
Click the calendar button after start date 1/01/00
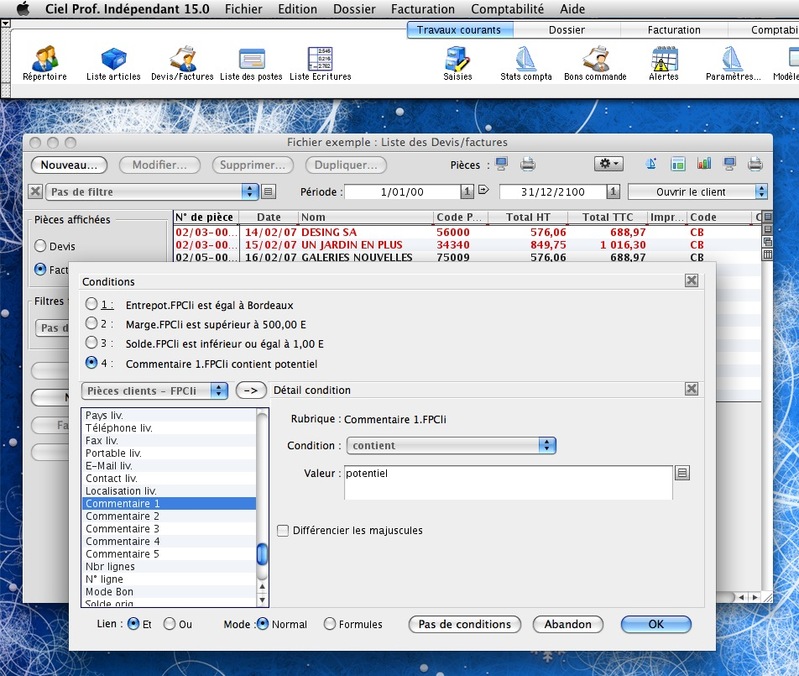pyautogui.click(x=467, y=192)
